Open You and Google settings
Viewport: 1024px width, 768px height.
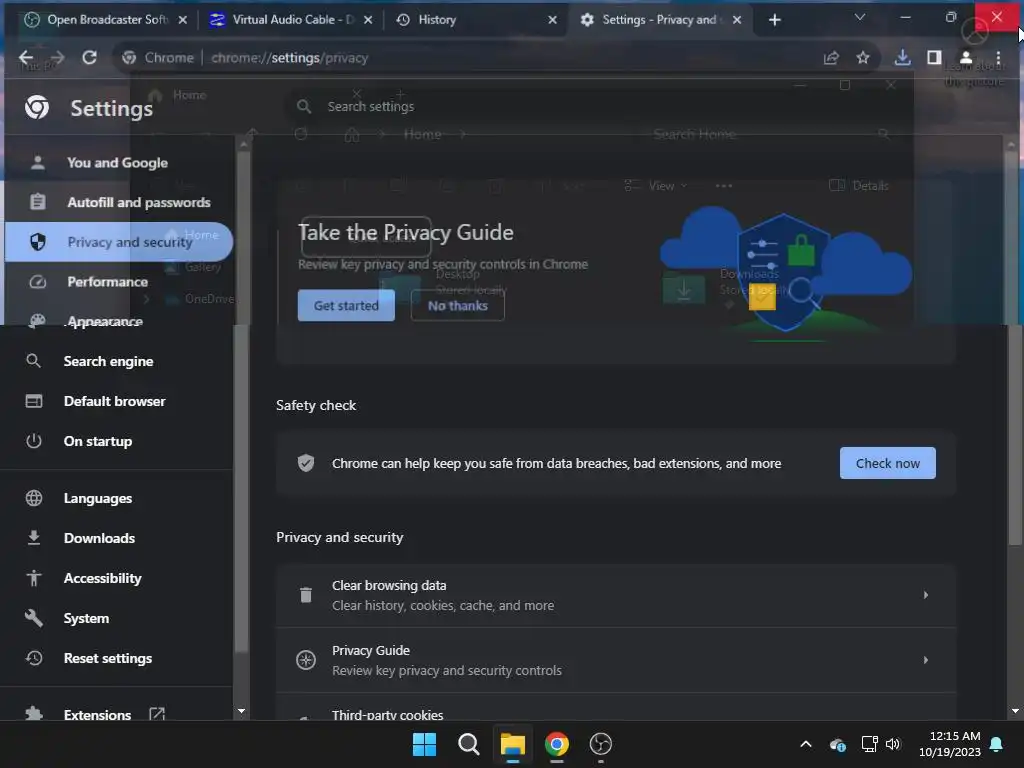[x=118, y=163]
